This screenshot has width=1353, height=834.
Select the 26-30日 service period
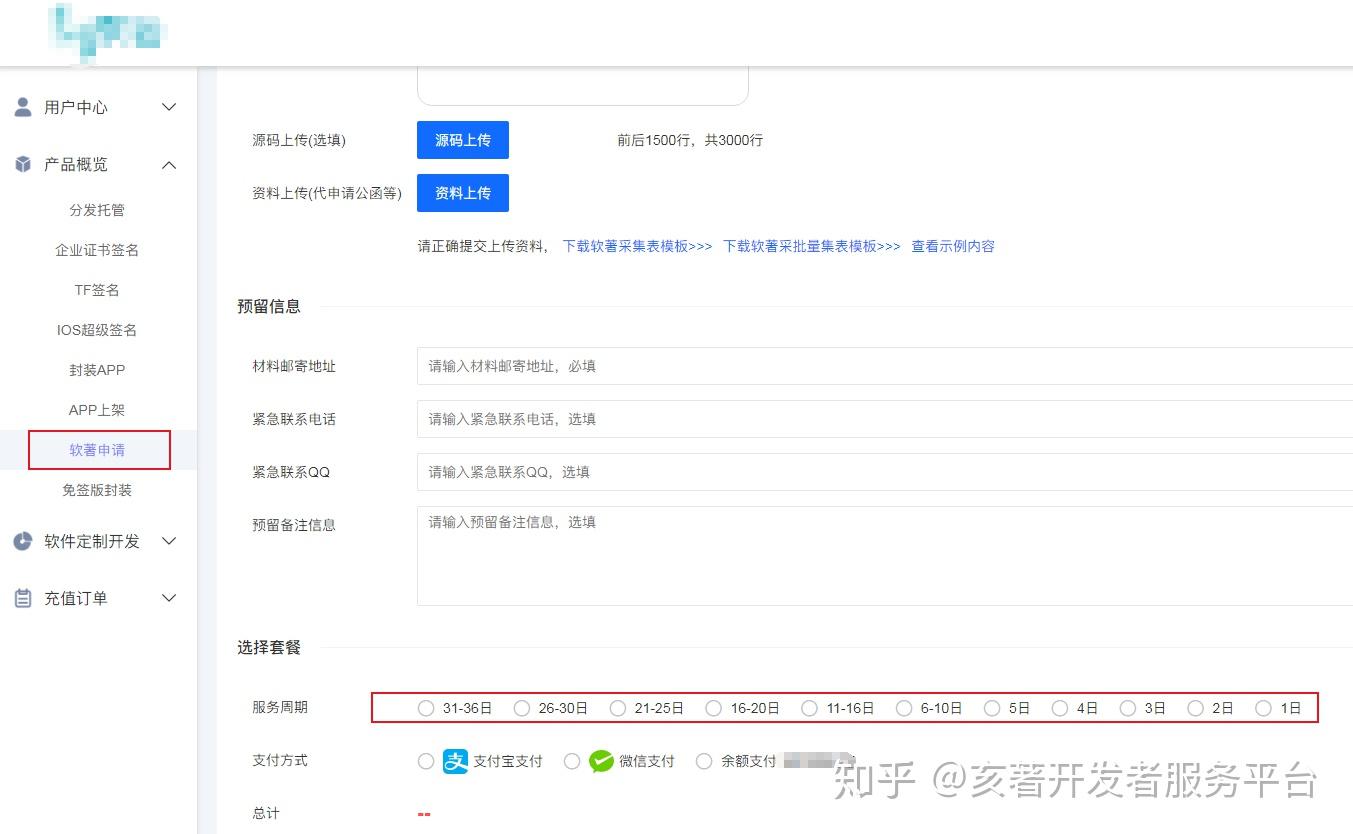pyautogui.click(x=522, y=708)
